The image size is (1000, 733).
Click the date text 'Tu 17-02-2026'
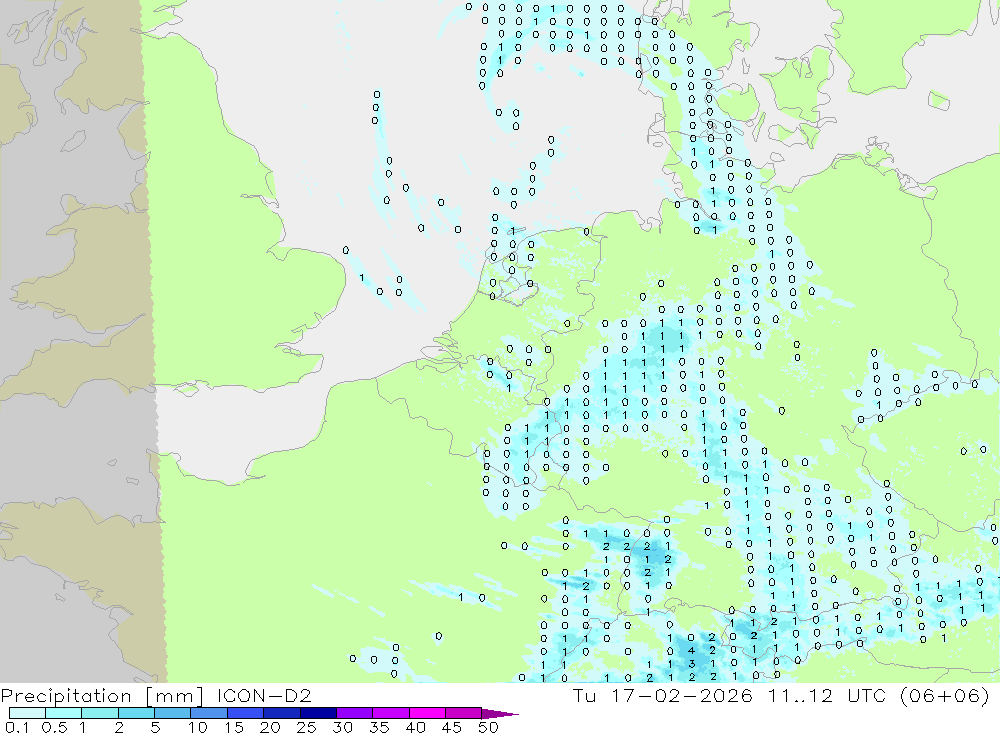pyautogui.click(x=663, y=695)
